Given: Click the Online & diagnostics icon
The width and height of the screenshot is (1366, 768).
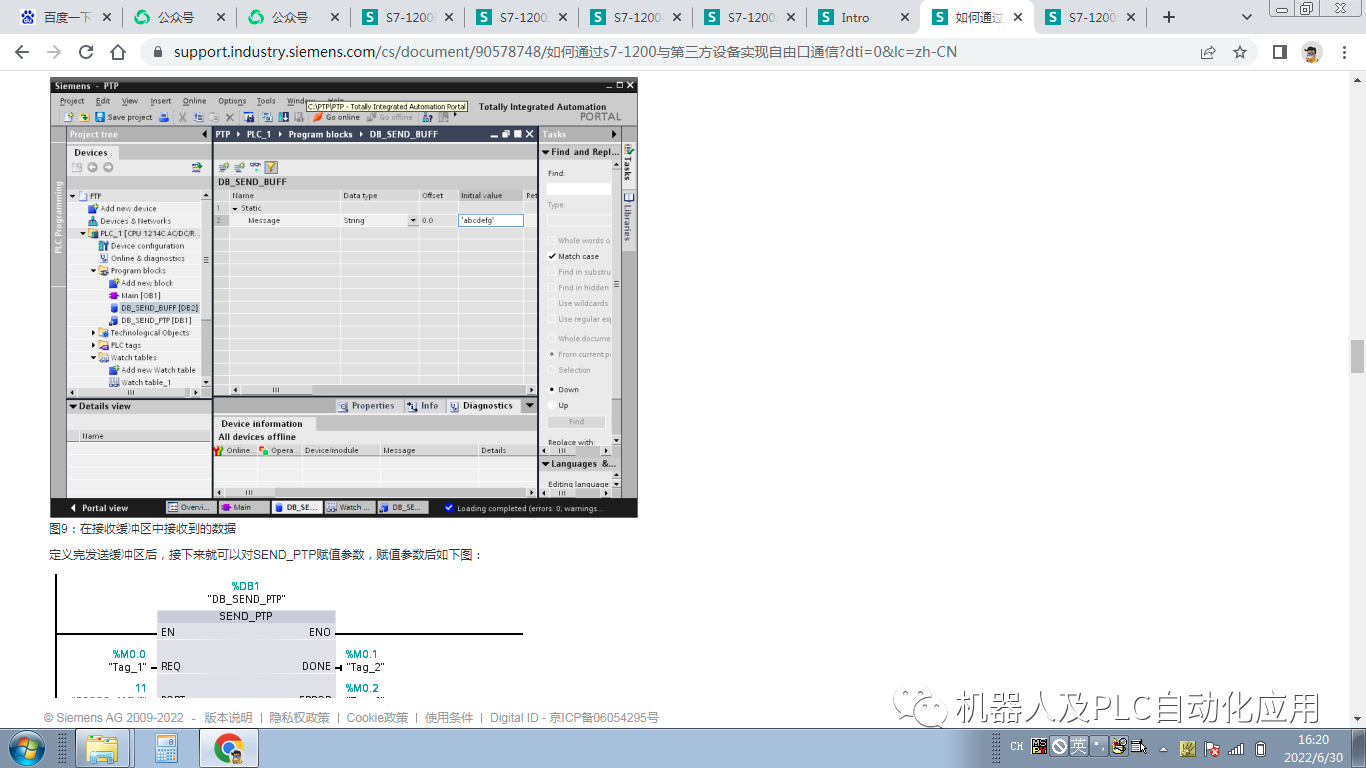Looking at the screenshot, I should coord(103,258).
